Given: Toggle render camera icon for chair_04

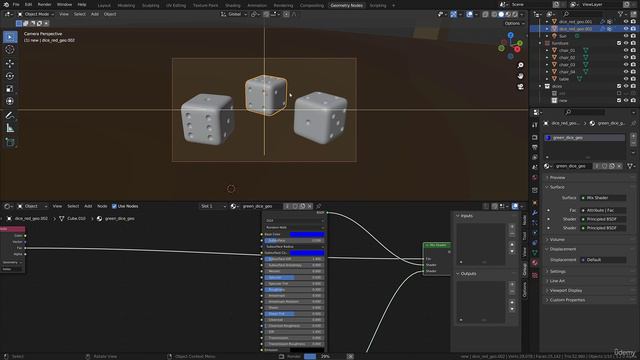Looking at the screenshot, I should [x=633, y=72].
